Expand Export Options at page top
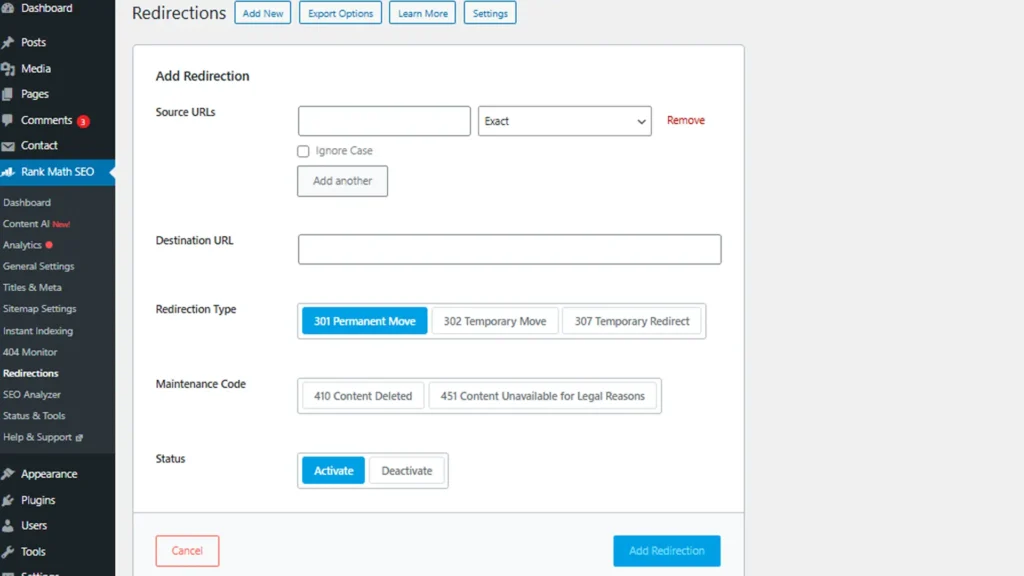The width and height of the screenshot is (1024, 576). pyautogui.click(x=340, y=14)
